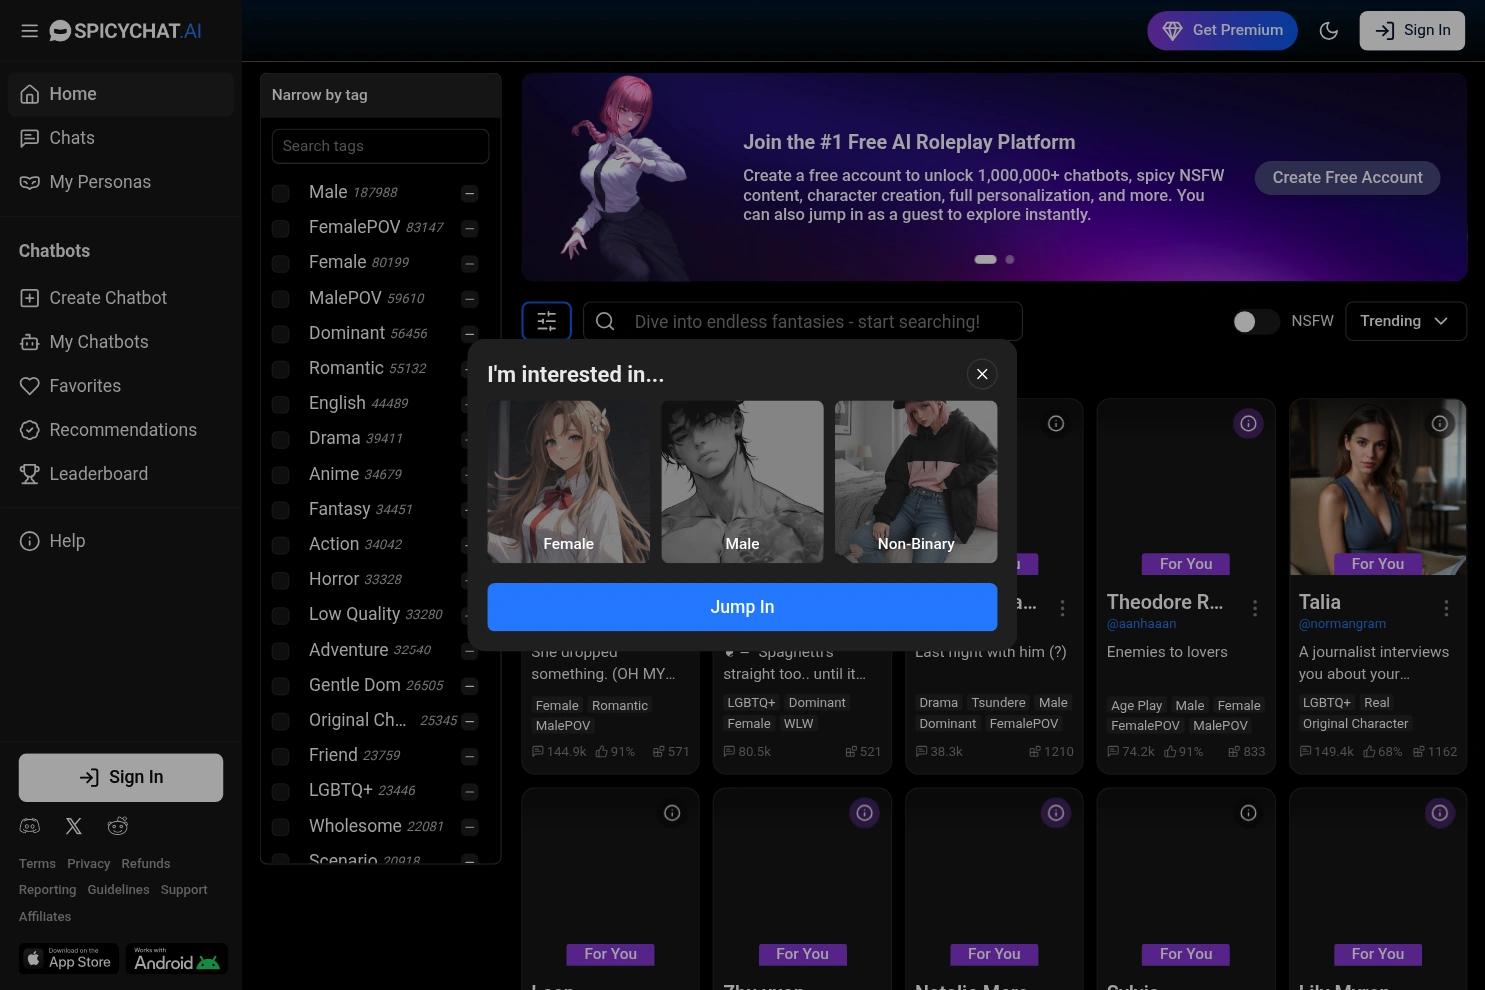This screenshot has height=990, width=1485.
Task: Open Chats in sidebar
Action: coord(121,138)
